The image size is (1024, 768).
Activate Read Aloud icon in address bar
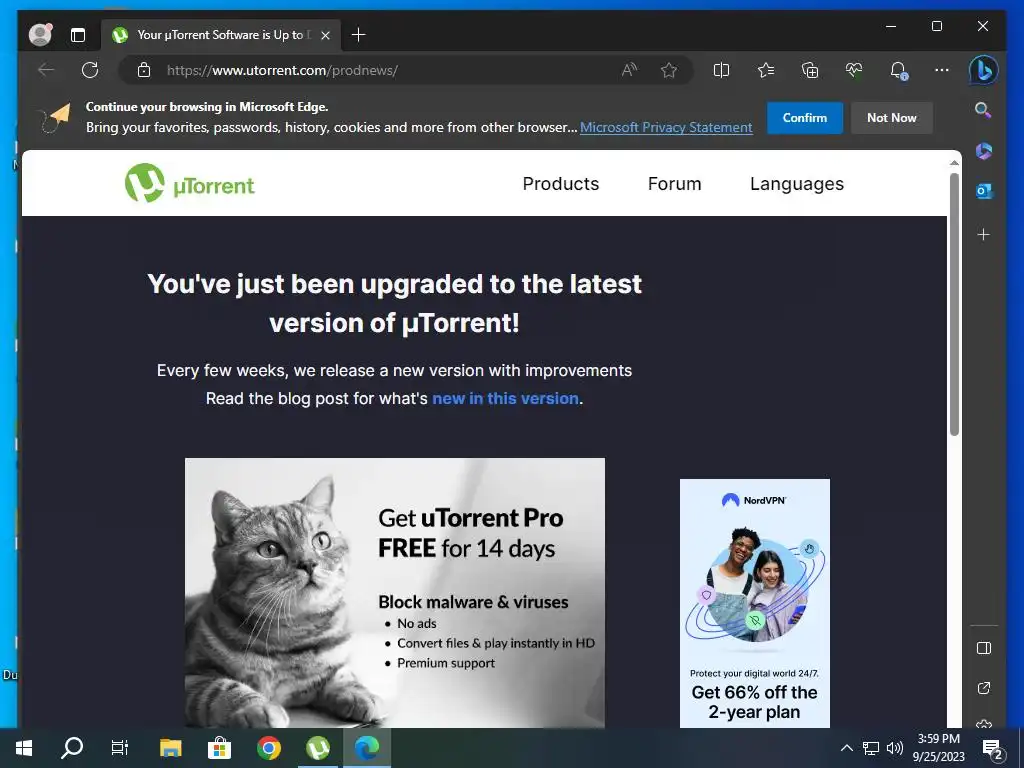[629, 70]
